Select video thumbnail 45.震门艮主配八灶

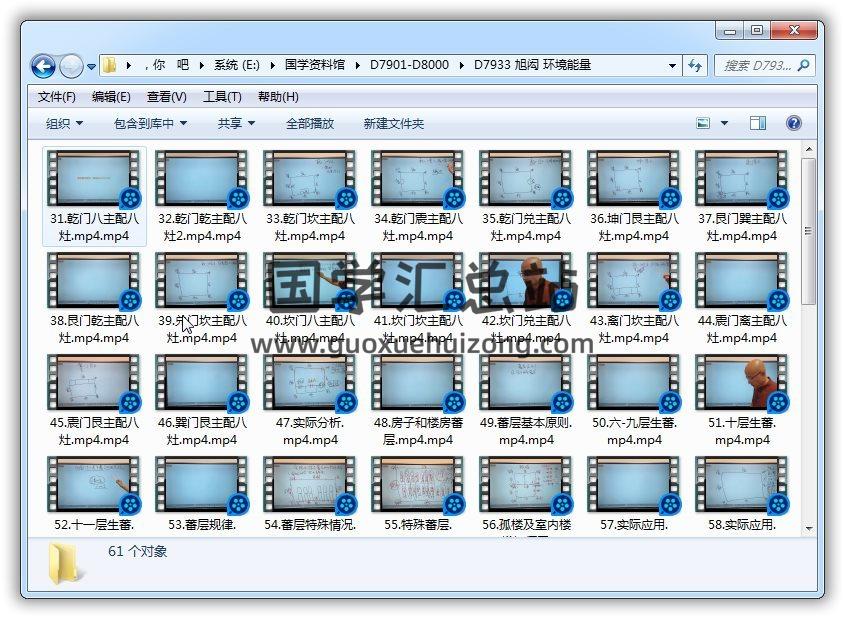[94, 382]
